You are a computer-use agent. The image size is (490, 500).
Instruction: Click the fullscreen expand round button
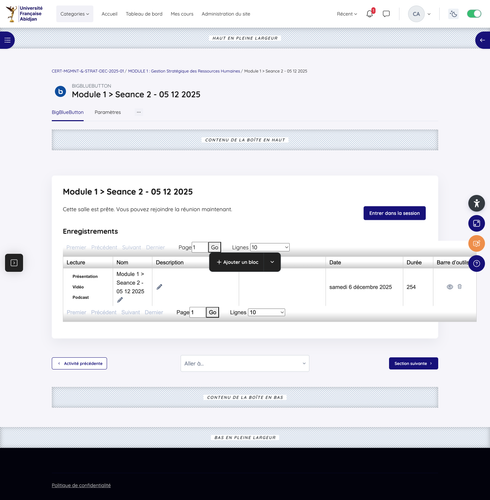coord(477,223)
